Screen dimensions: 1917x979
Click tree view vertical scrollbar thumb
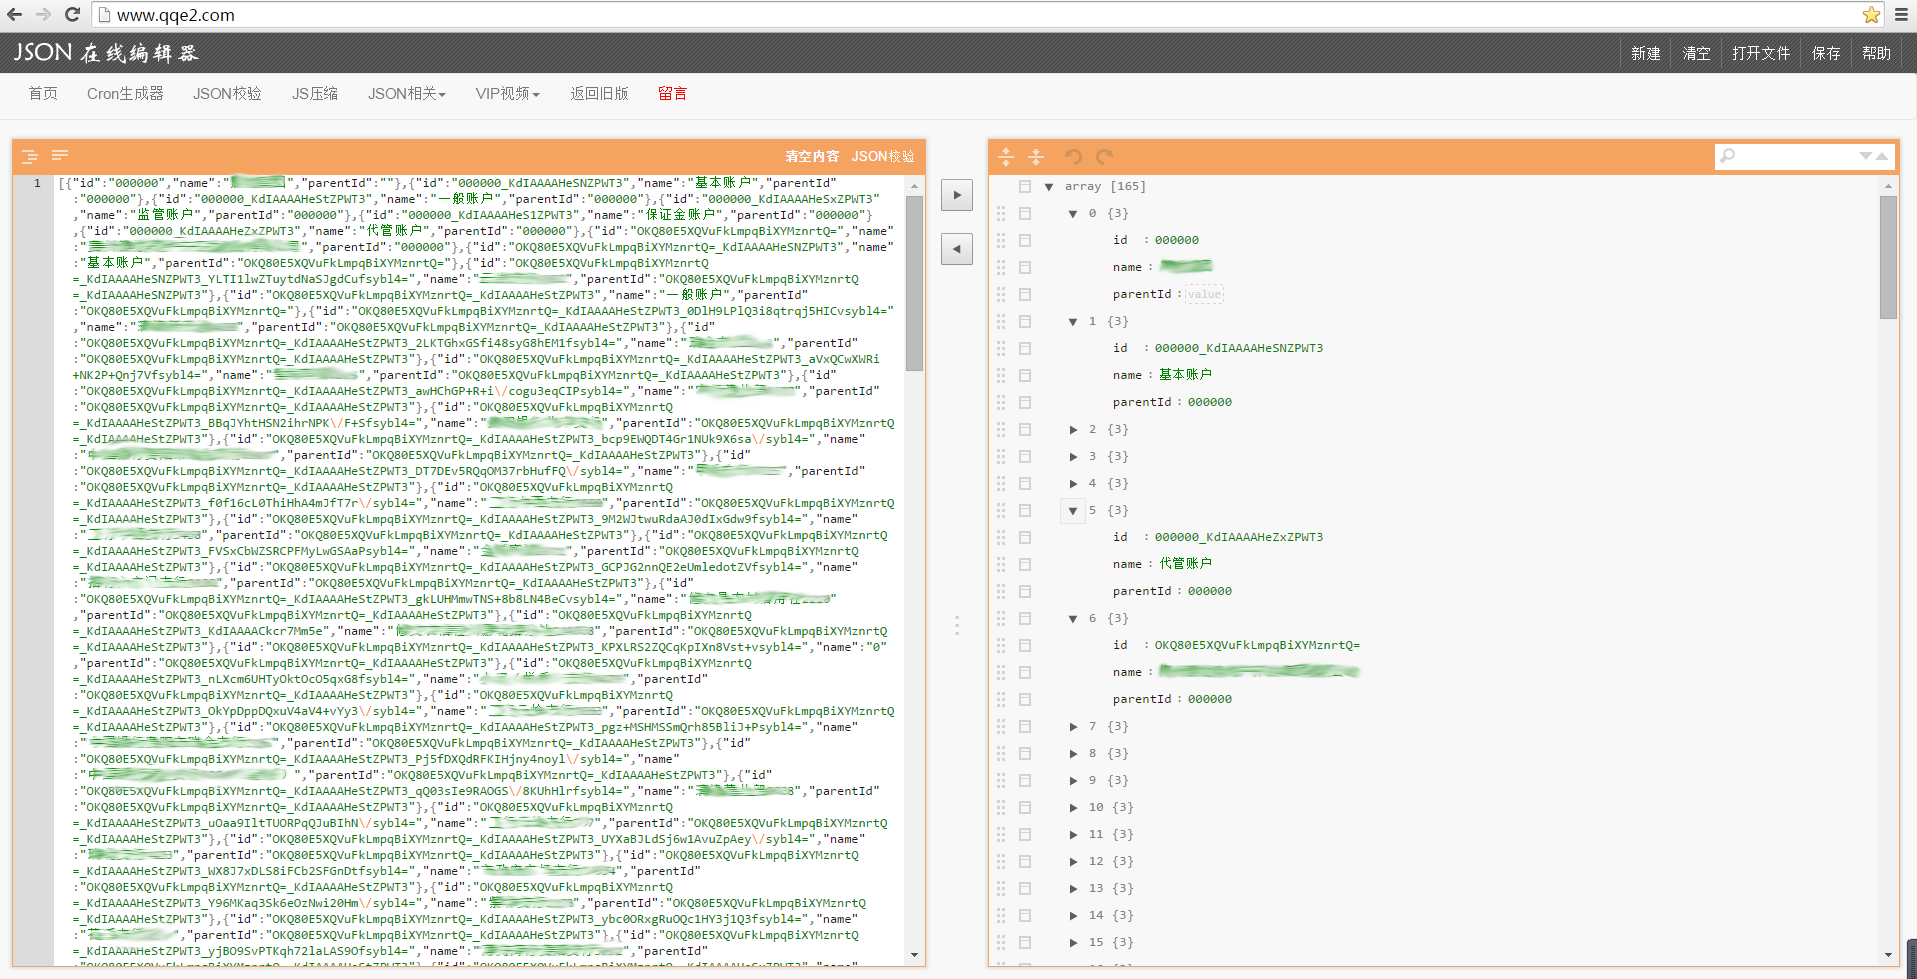[1888, 257]
